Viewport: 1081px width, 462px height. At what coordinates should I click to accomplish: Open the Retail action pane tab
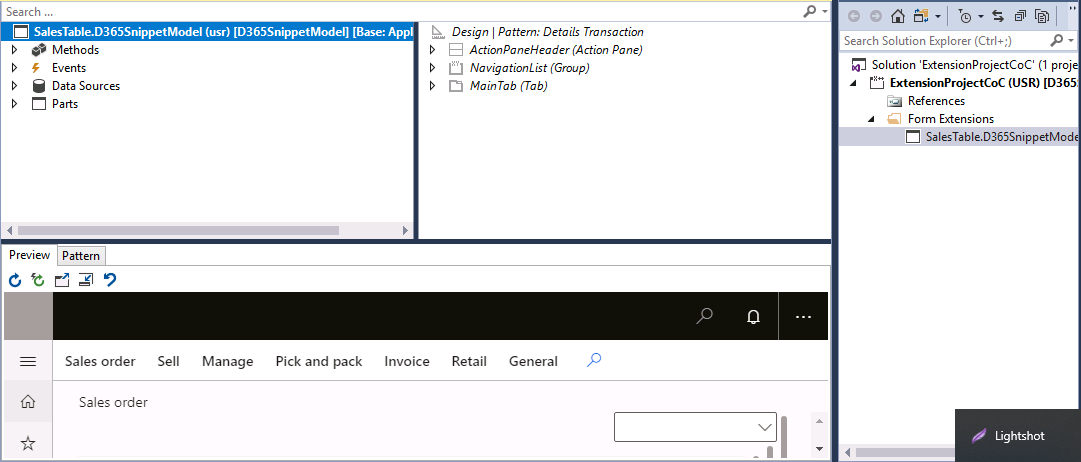click(x=469, y=361)
